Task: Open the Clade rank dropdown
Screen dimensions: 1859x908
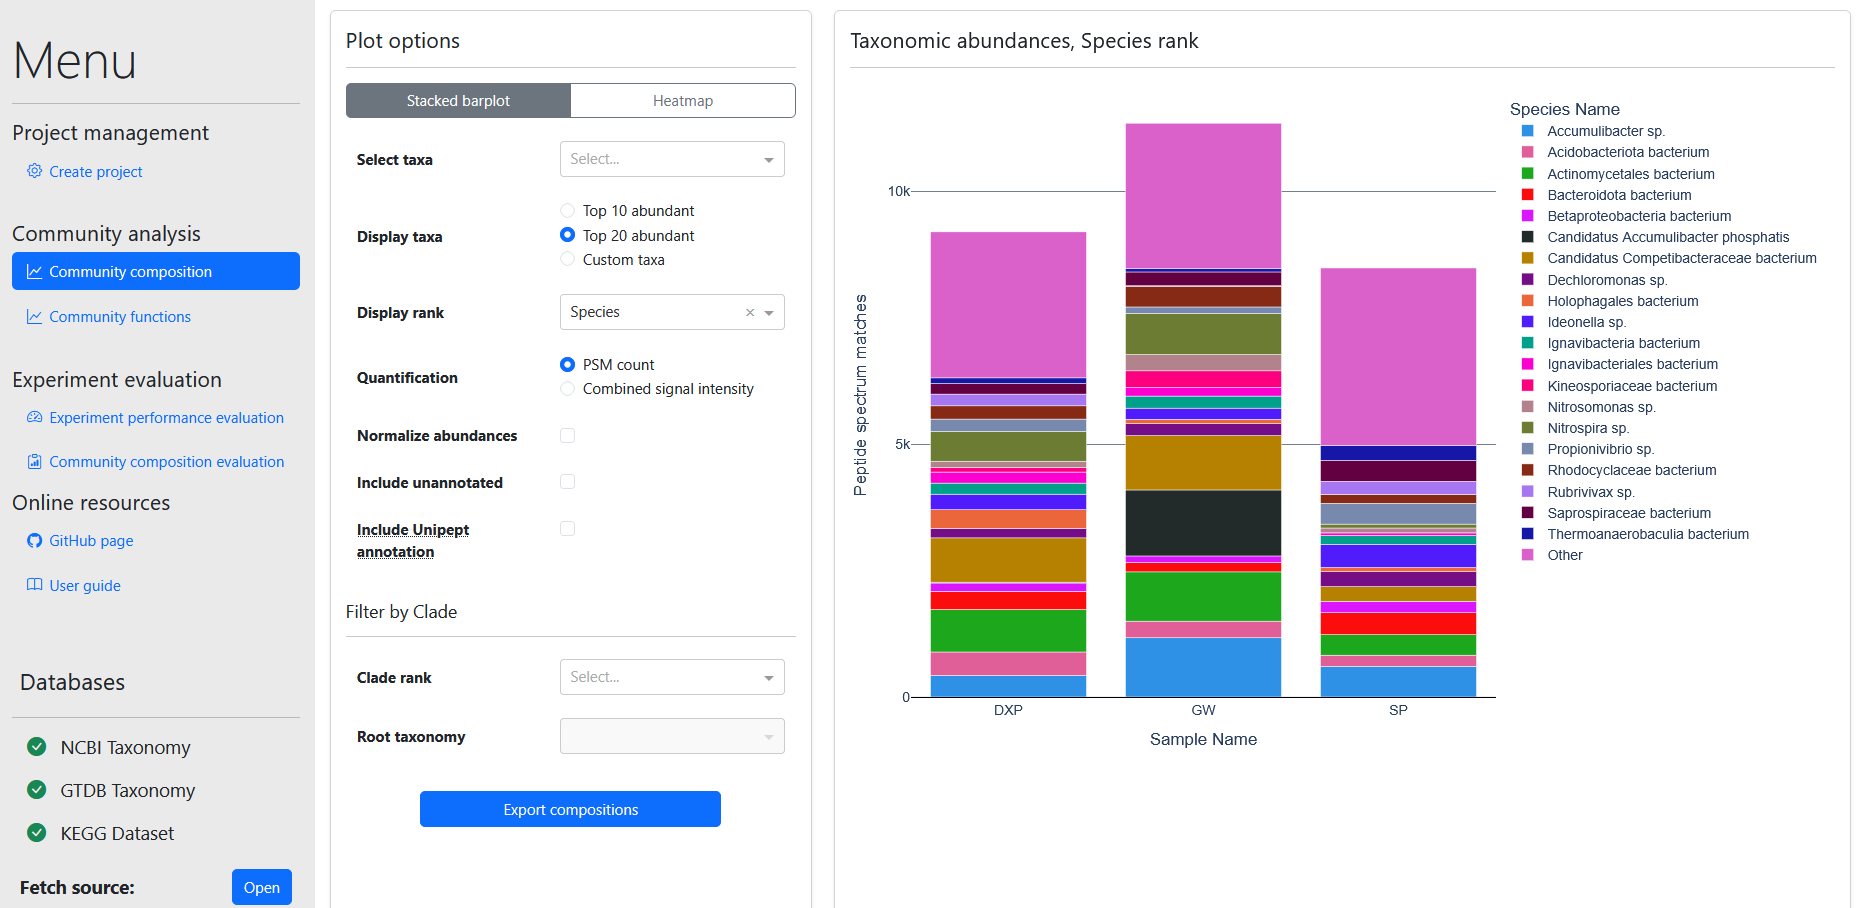Action: (671, 677)
